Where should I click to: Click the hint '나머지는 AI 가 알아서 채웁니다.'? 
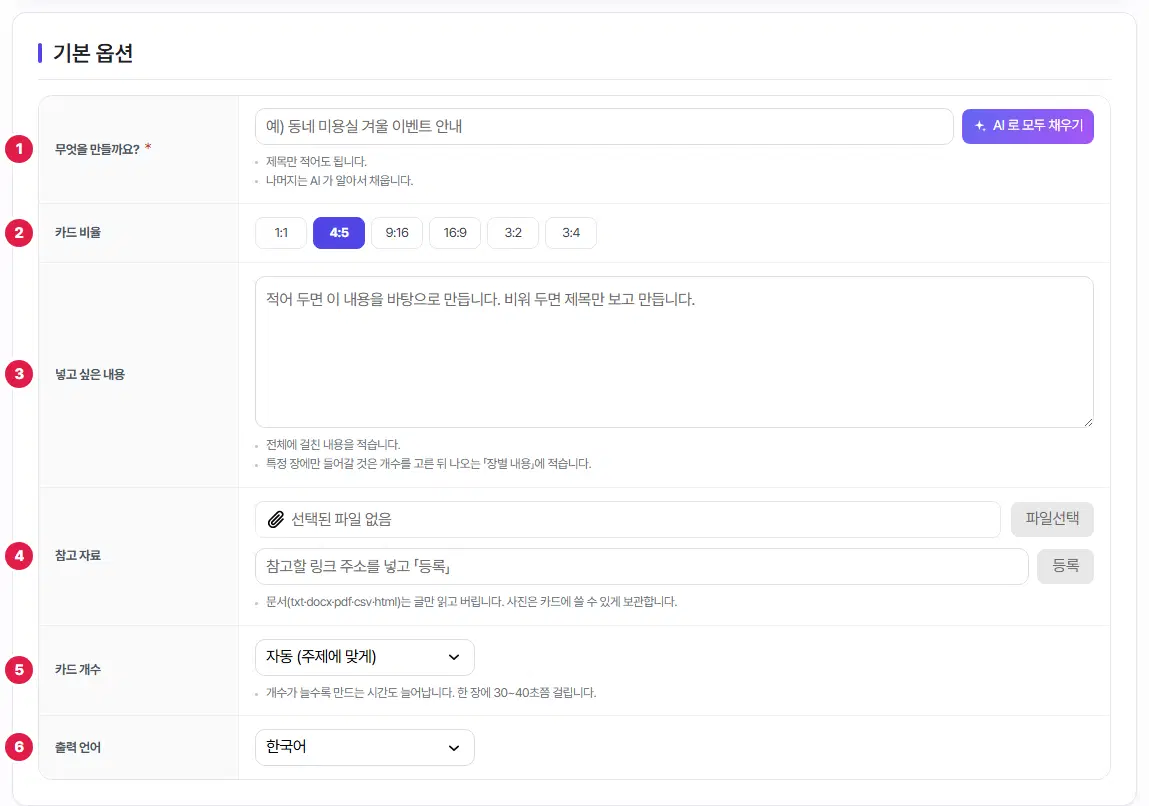(x=339, y=180)
